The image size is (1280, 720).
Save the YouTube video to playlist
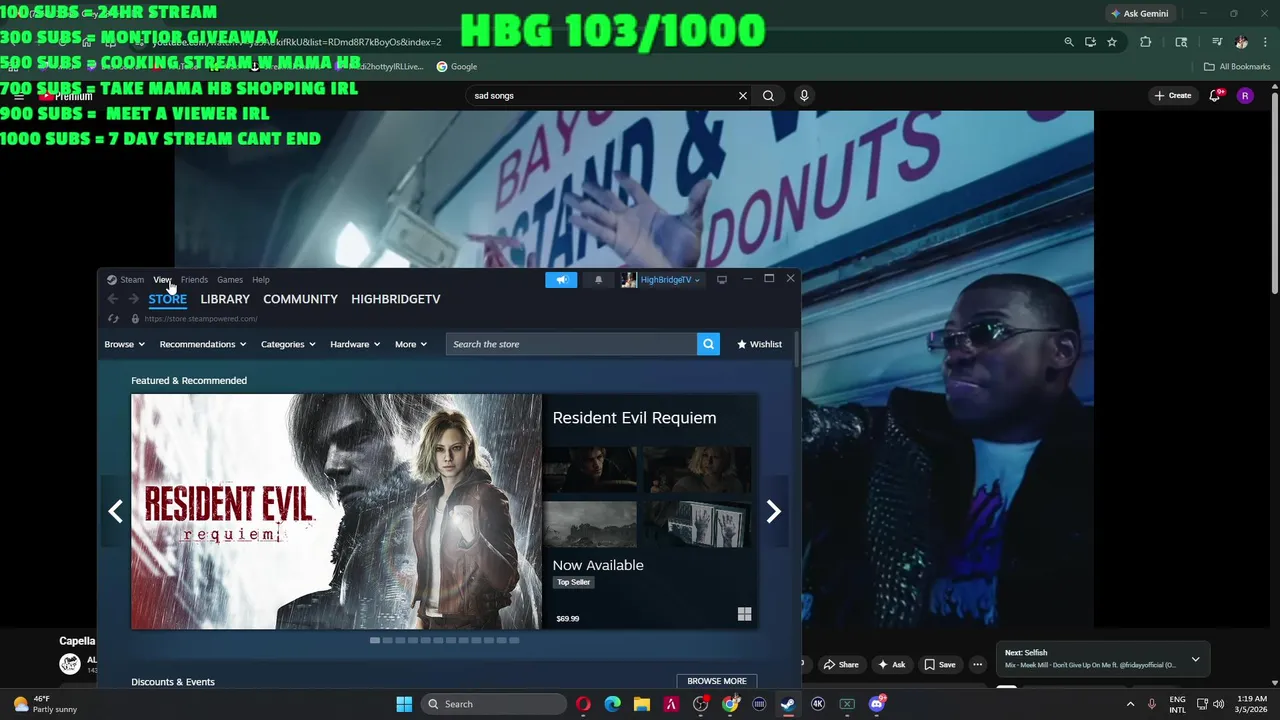coord(940,664)
